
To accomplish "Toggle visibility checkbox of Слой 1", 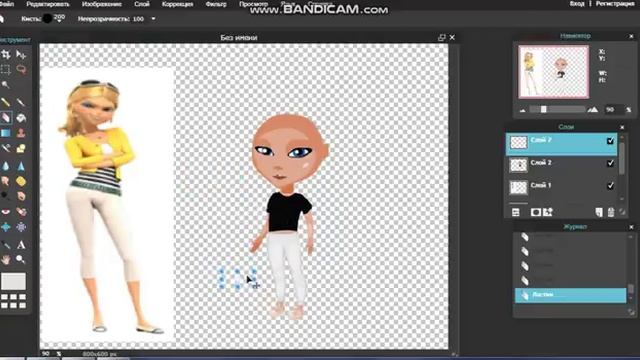I will (610, 186).
